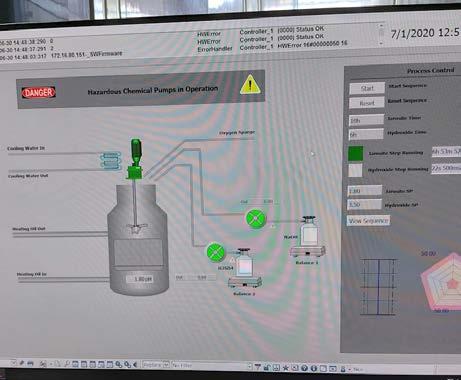
Task: Open View Sequence
Action: [368, 220]
